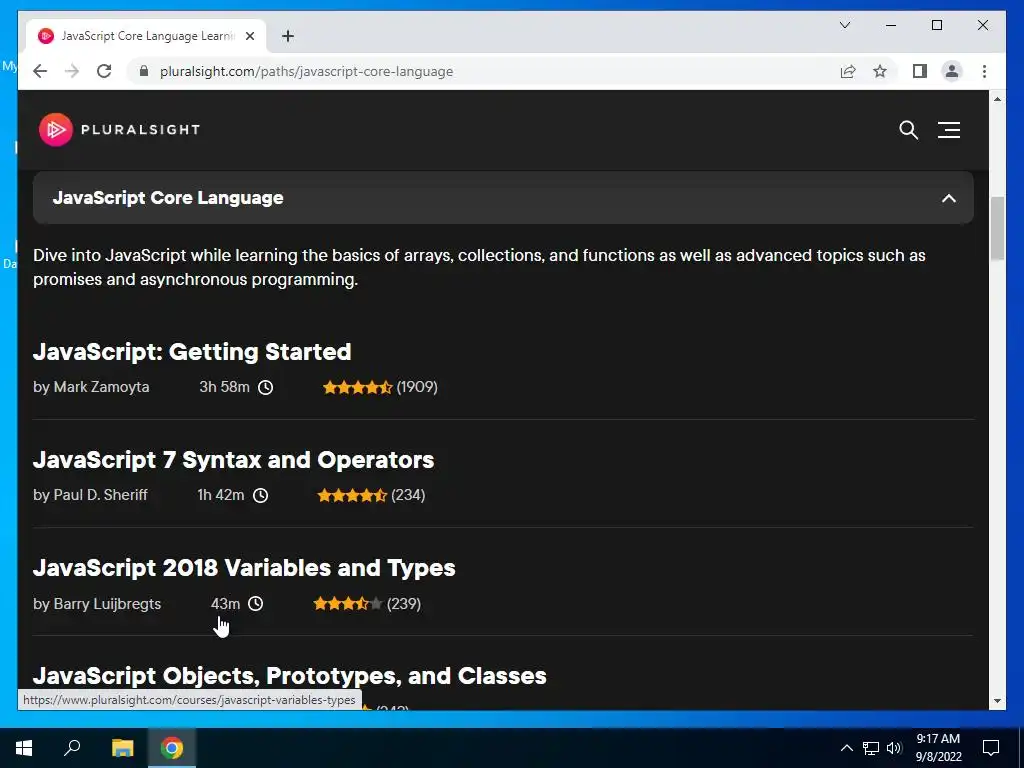Click author name Barry Luijbregts

tap(107, 603)
